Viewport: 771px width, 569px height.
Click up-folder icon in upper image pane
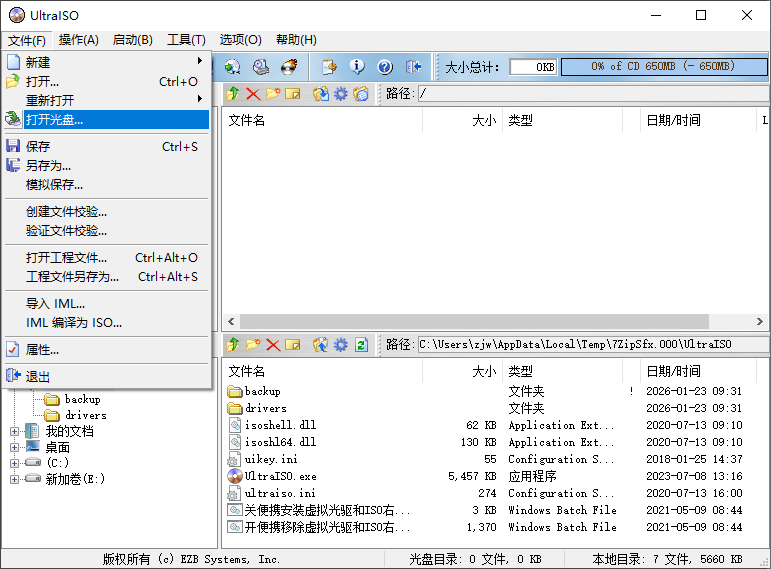tap(233, 93)
